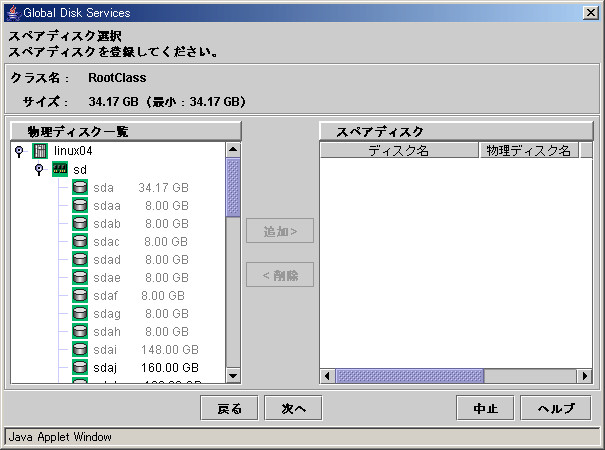
Task: Click the ディスク名 column header
Action: [x=398, y=150]
